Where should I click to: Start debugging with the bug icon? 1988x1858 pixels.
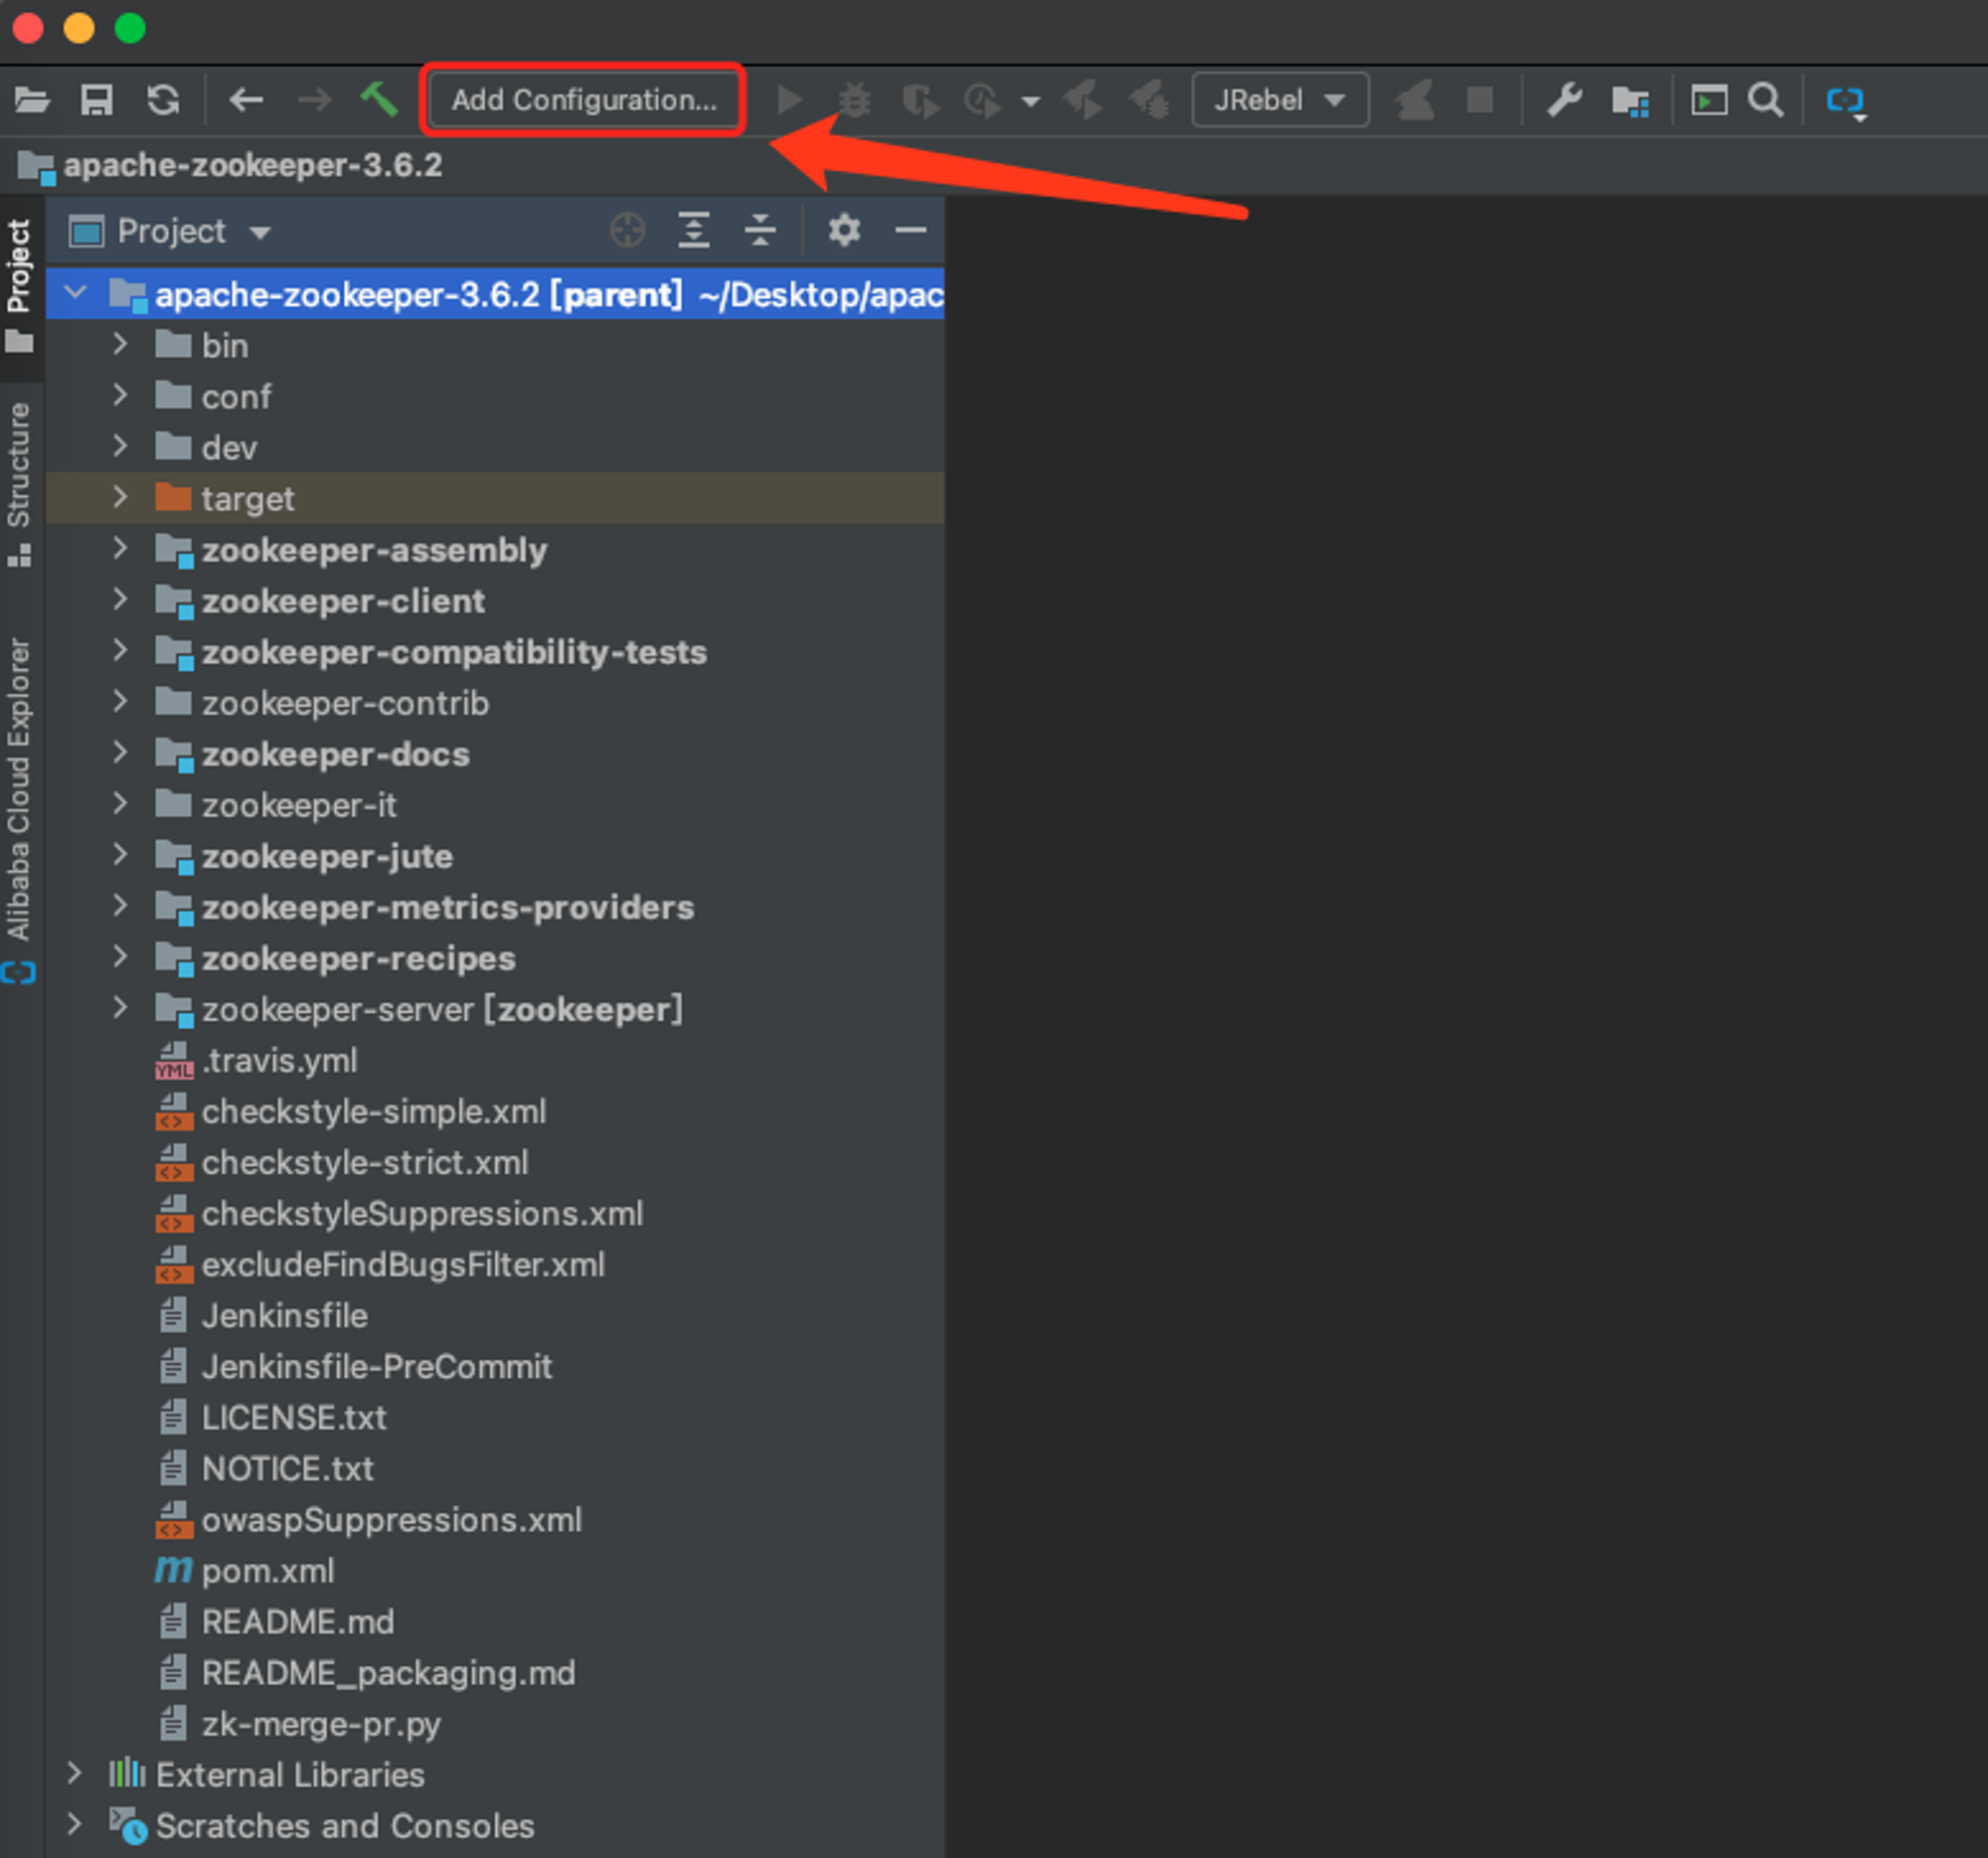[854, 100]
